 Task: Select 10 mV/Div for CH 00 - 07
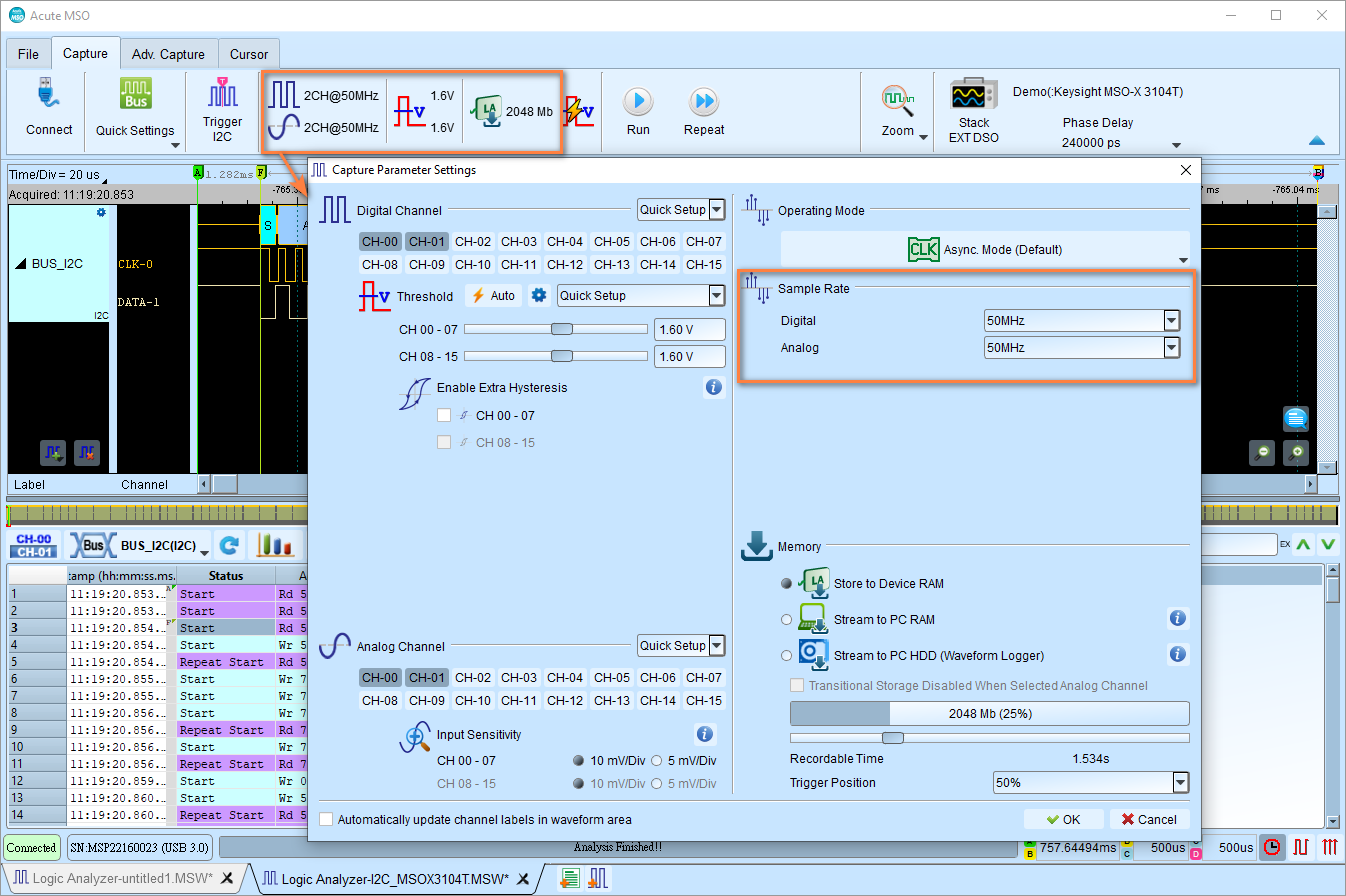(x=579, y=760)
